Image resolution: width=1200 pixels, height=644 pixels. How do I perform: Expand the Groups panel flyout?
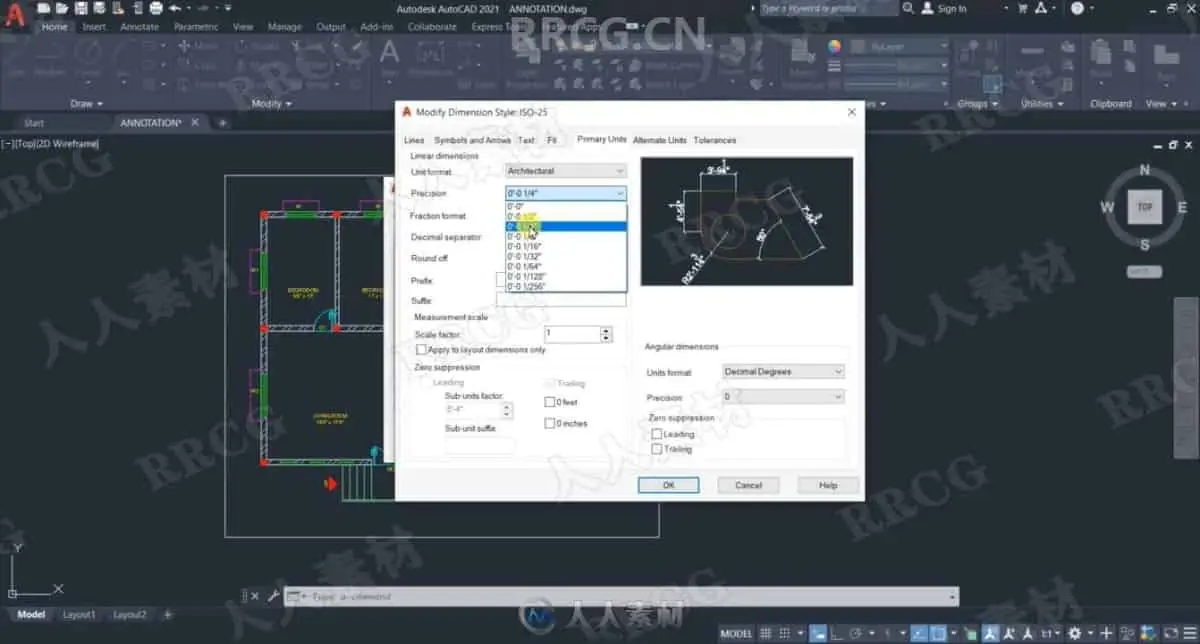(x=978, y=103)
